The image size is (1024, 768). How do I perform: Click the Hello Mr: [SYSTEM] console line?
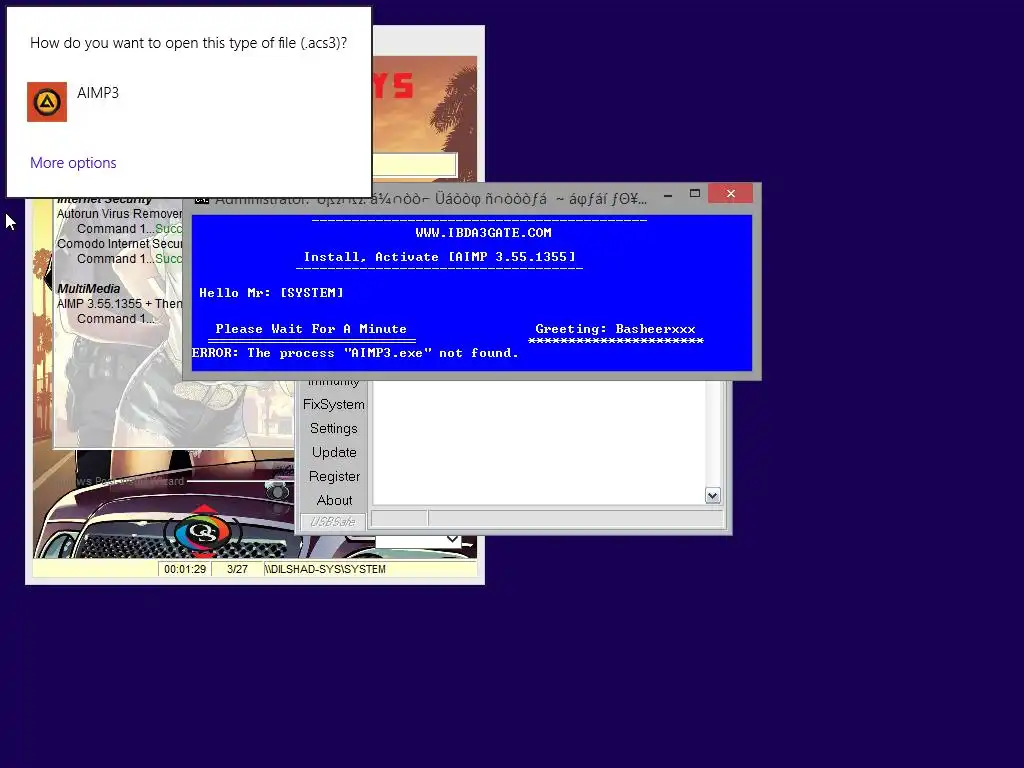(x=271, y=293)
